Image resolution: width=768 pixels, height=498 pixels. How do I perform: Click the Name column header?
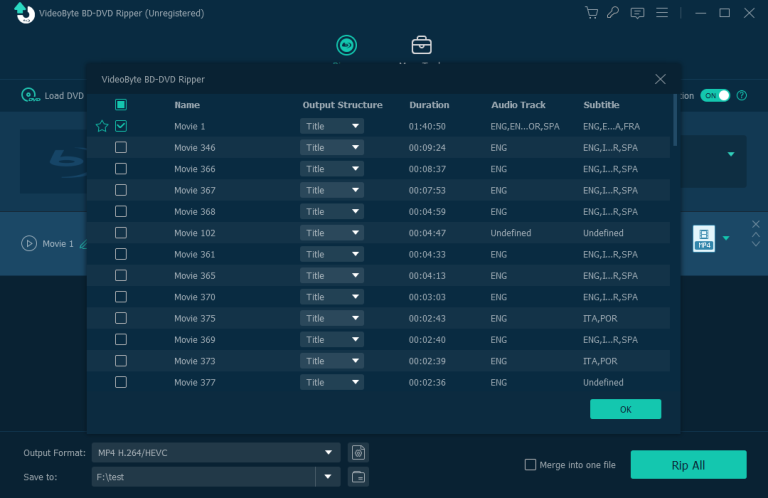click(x=187, y=105)
